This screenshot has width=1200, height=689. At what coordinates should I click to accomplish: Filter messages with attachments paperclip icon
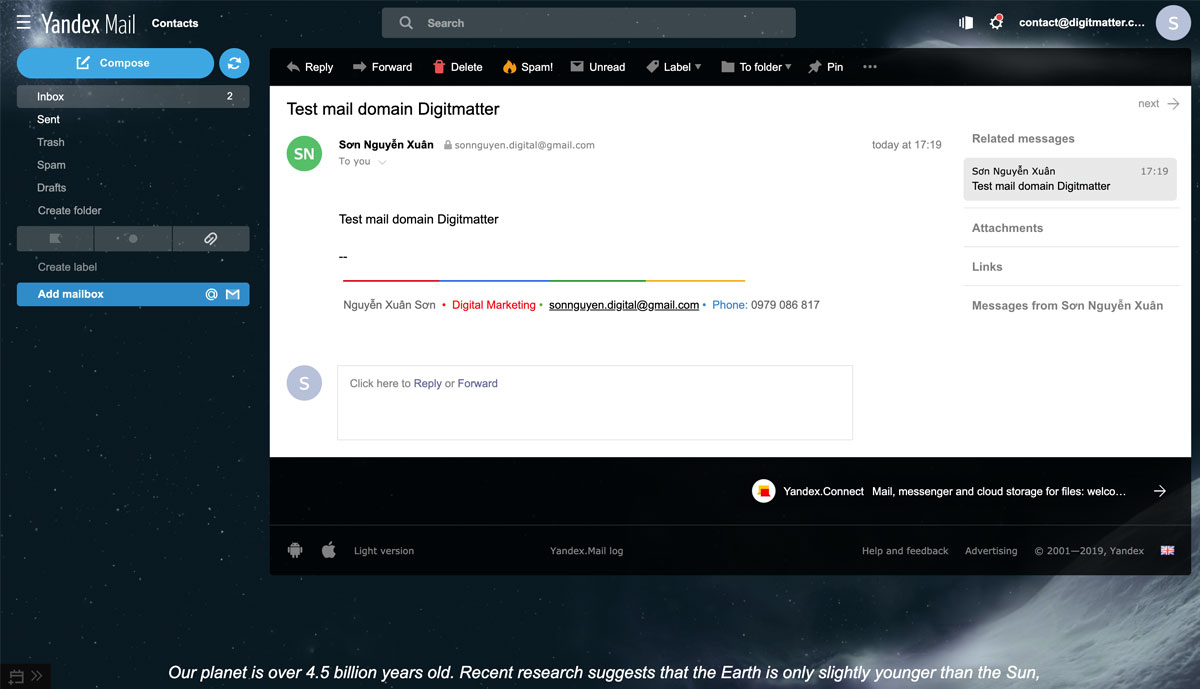coord(211,238)
